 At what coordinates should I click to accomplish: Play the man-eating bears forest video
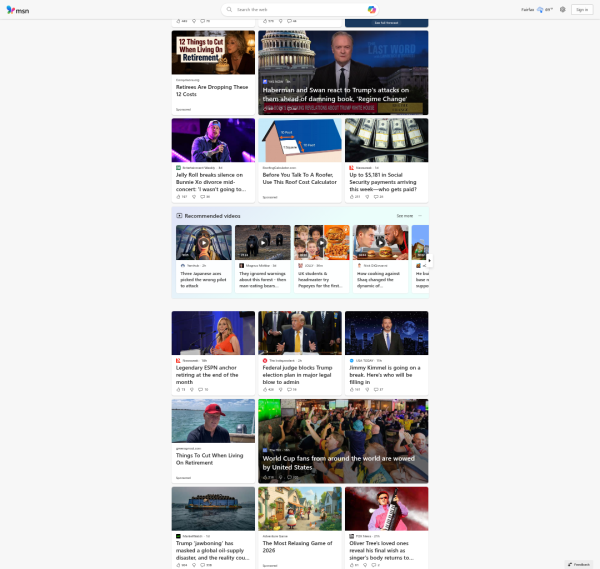(x=263, y=243)
